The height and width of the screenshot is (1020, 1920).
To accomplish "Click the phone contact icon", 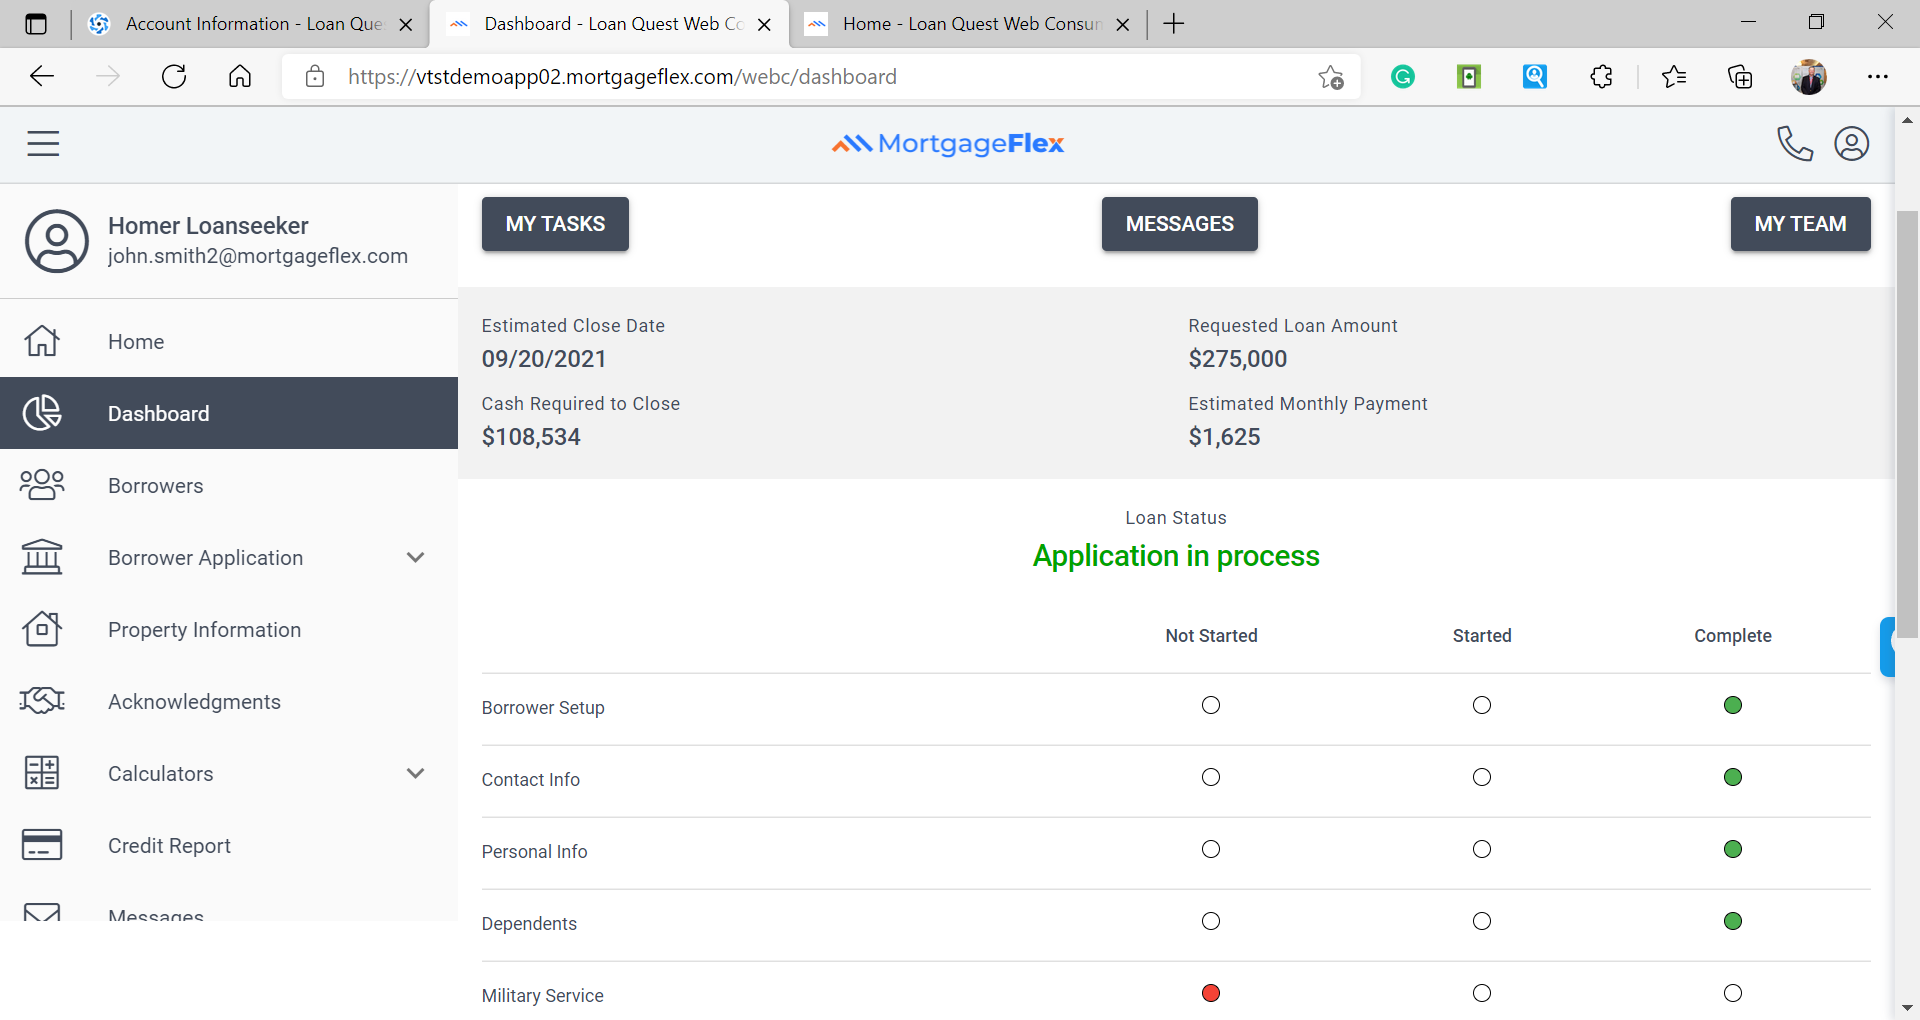I will tap(1795, 143).
